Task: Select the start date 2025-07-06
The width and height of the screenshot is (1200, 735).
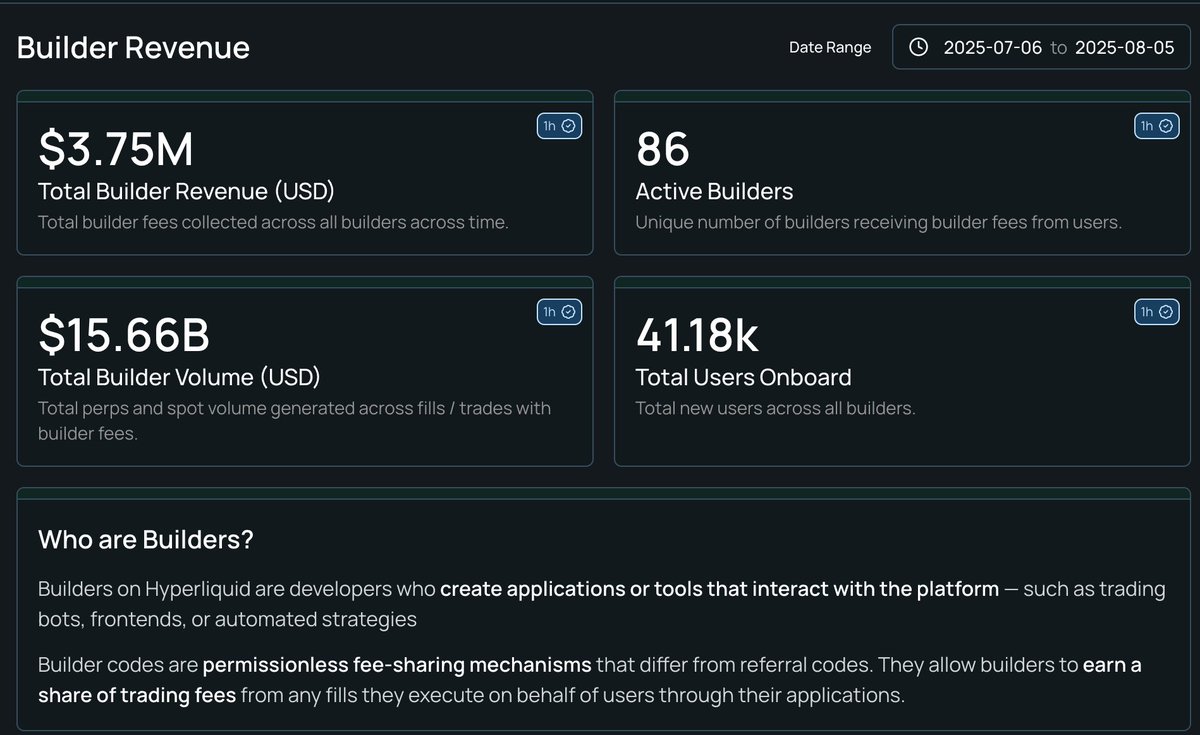Action: coord(993,47)
